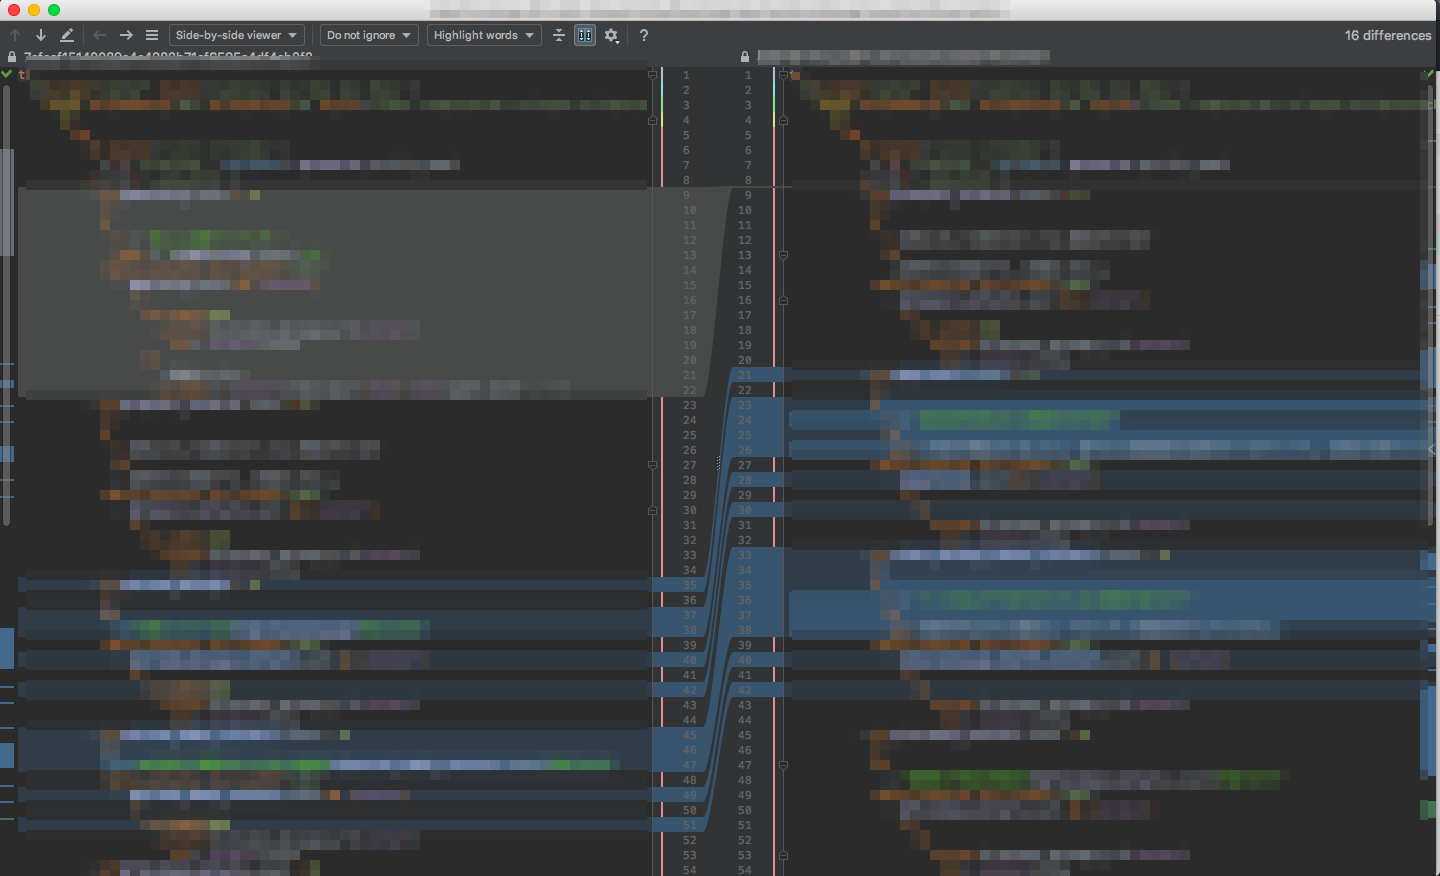The image size is (1440, 876).
Task: Click line number 27 in right gutter
Action: pos(745,465)
